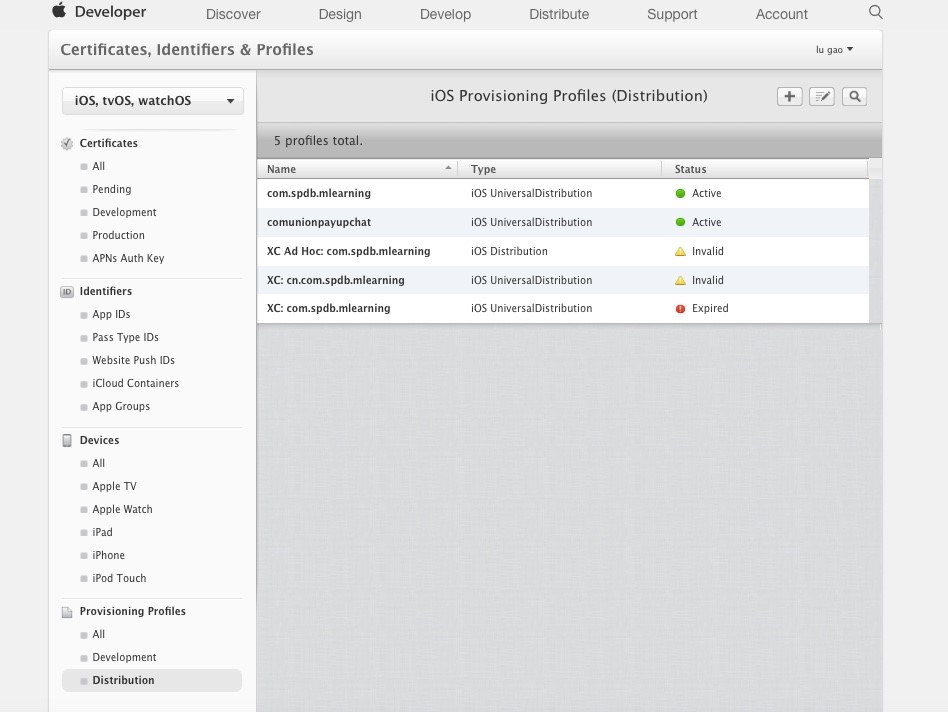Select the com.spdb.mlearning profile row

(x=563, y=193)
